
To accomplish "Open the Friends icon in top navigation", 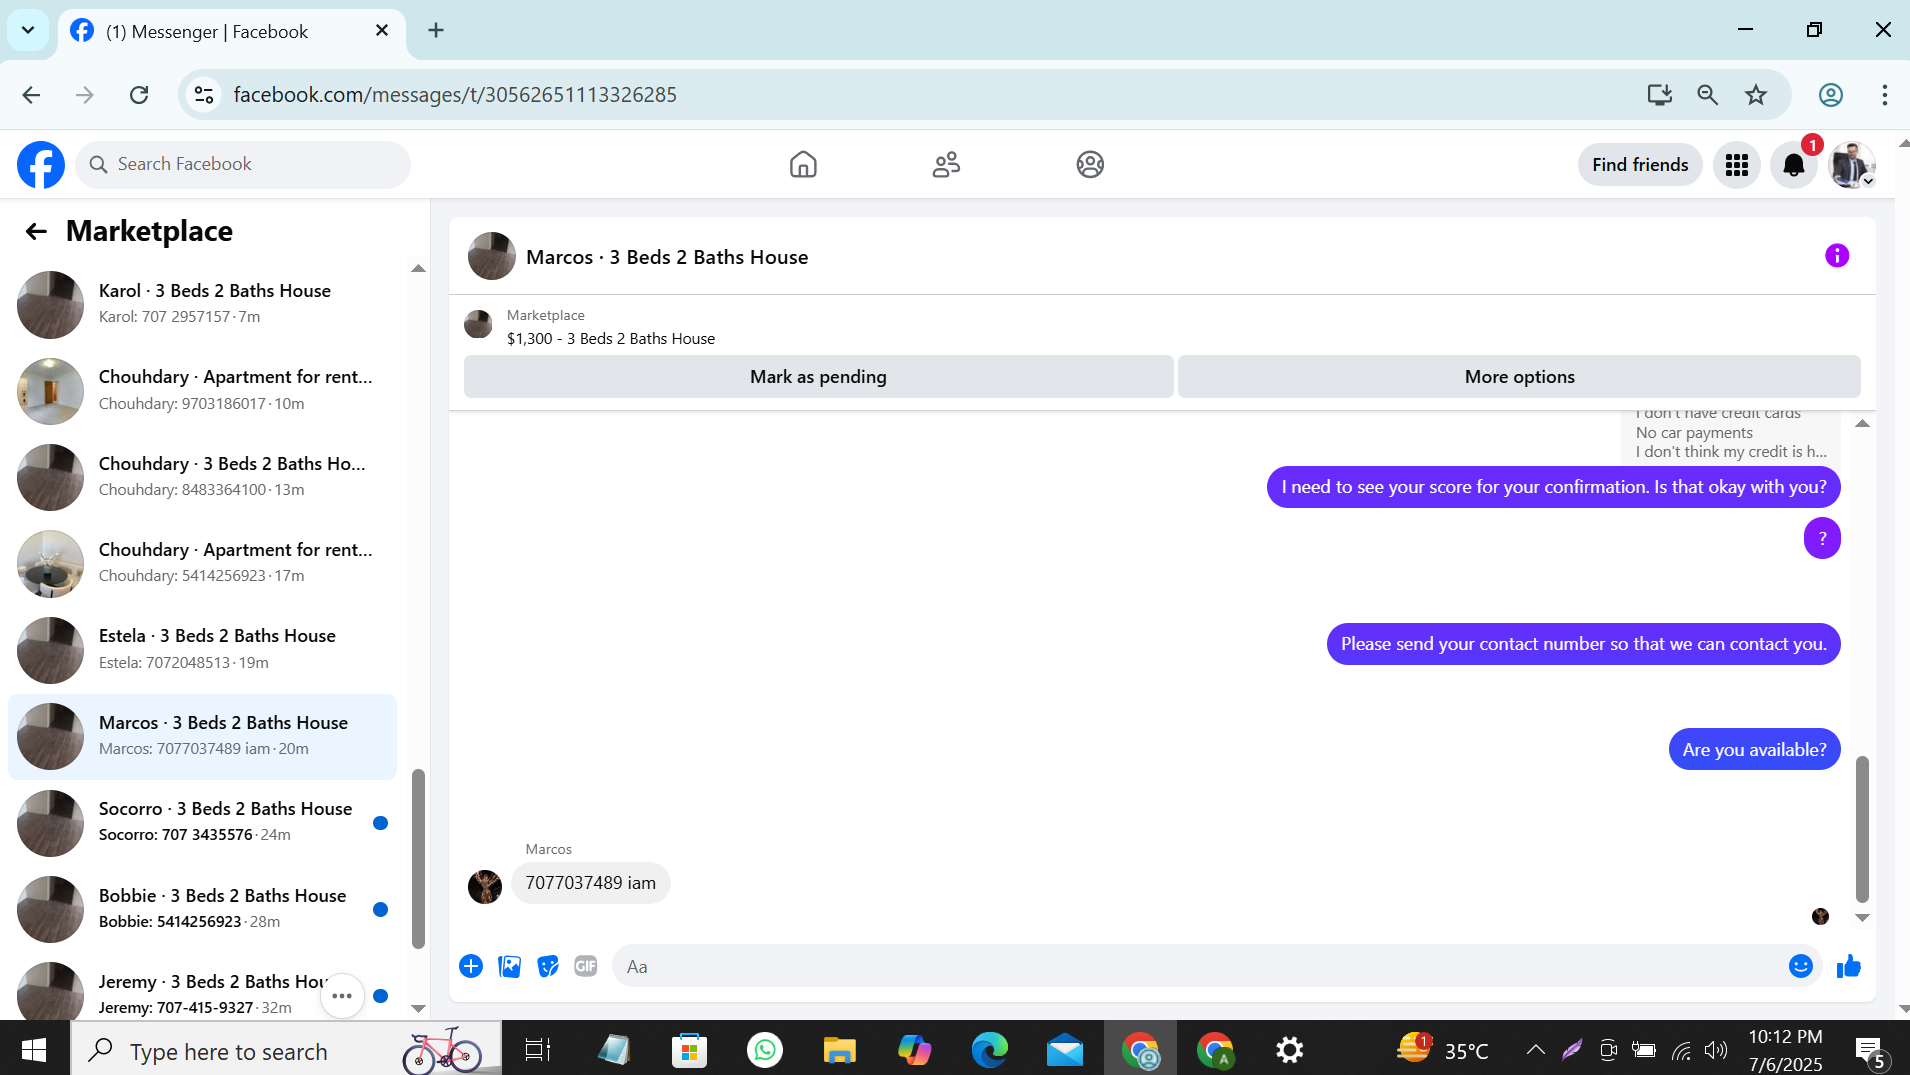I will (946, 165).
